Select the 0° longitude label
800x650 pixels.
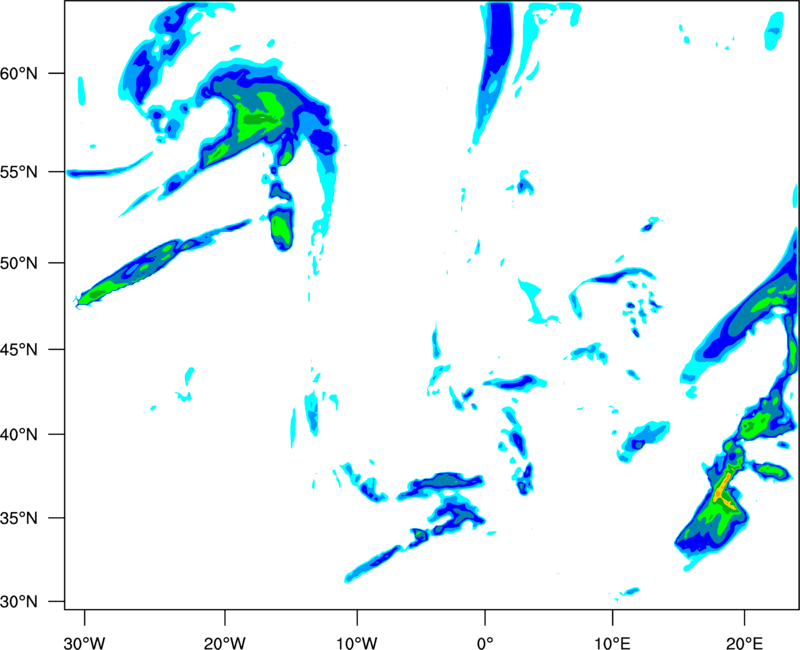[485, 643]
